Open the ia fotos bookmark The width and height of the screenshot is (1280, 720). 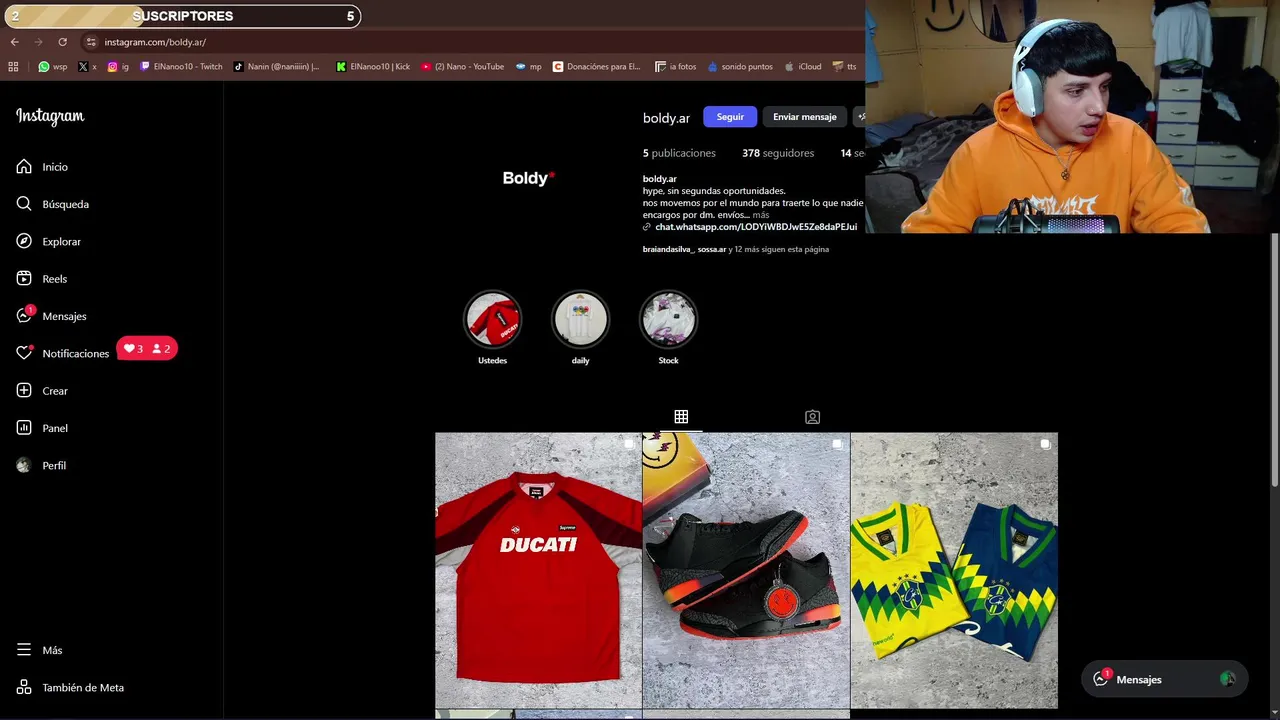tap(675, 67)
